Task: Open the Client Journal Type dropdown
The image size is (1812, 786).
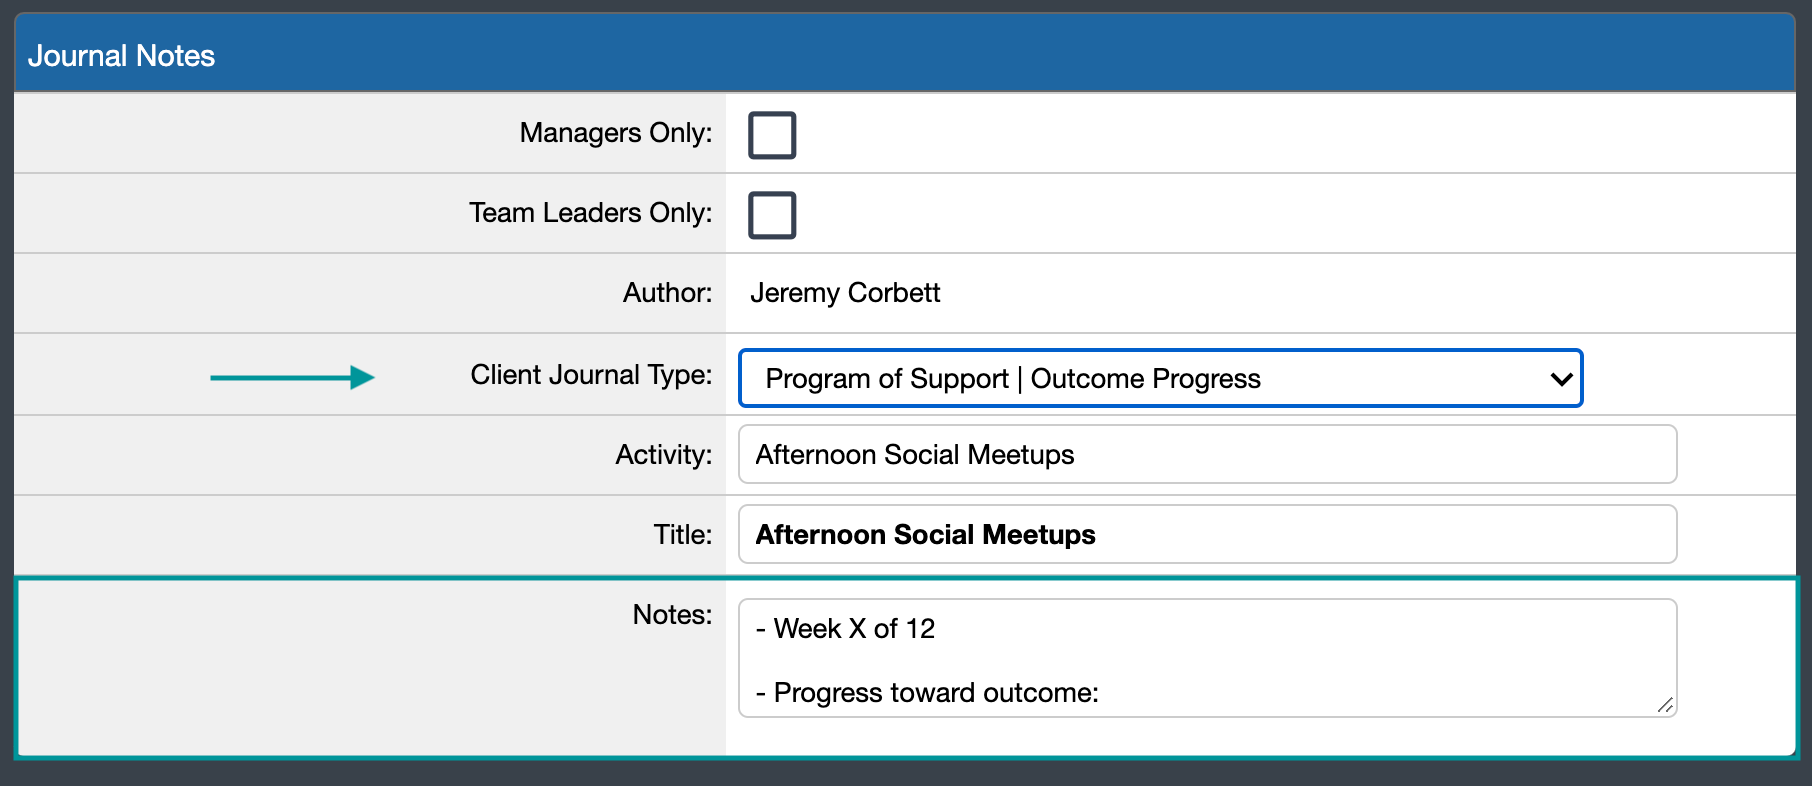Action: click(1158, 378)
